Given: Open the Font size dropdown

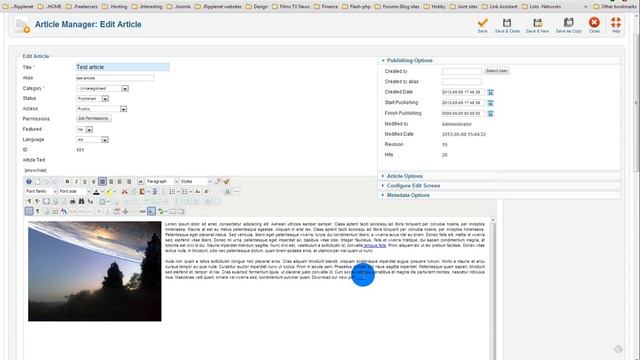Looking at the screenshot, I should (74, 191).
